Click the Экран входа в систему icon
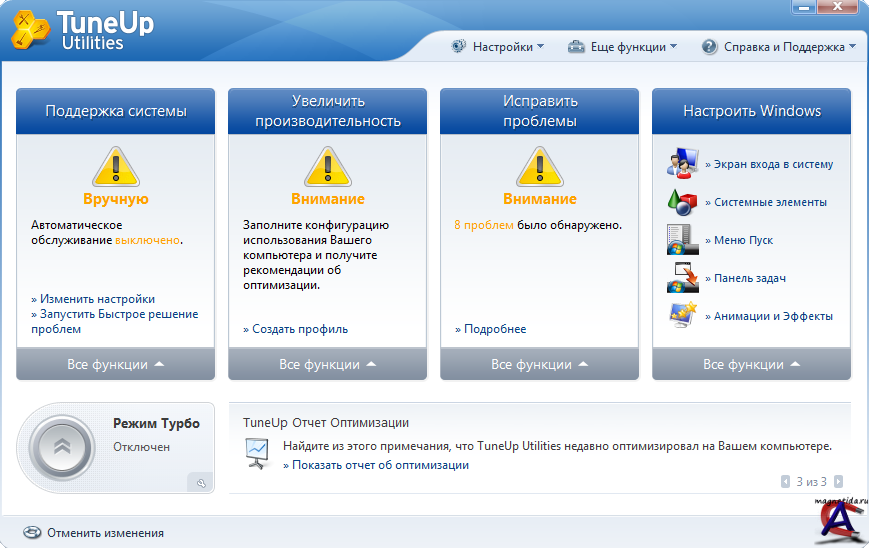The width and height of the screenshot is (869, 548). pos(682,163)
